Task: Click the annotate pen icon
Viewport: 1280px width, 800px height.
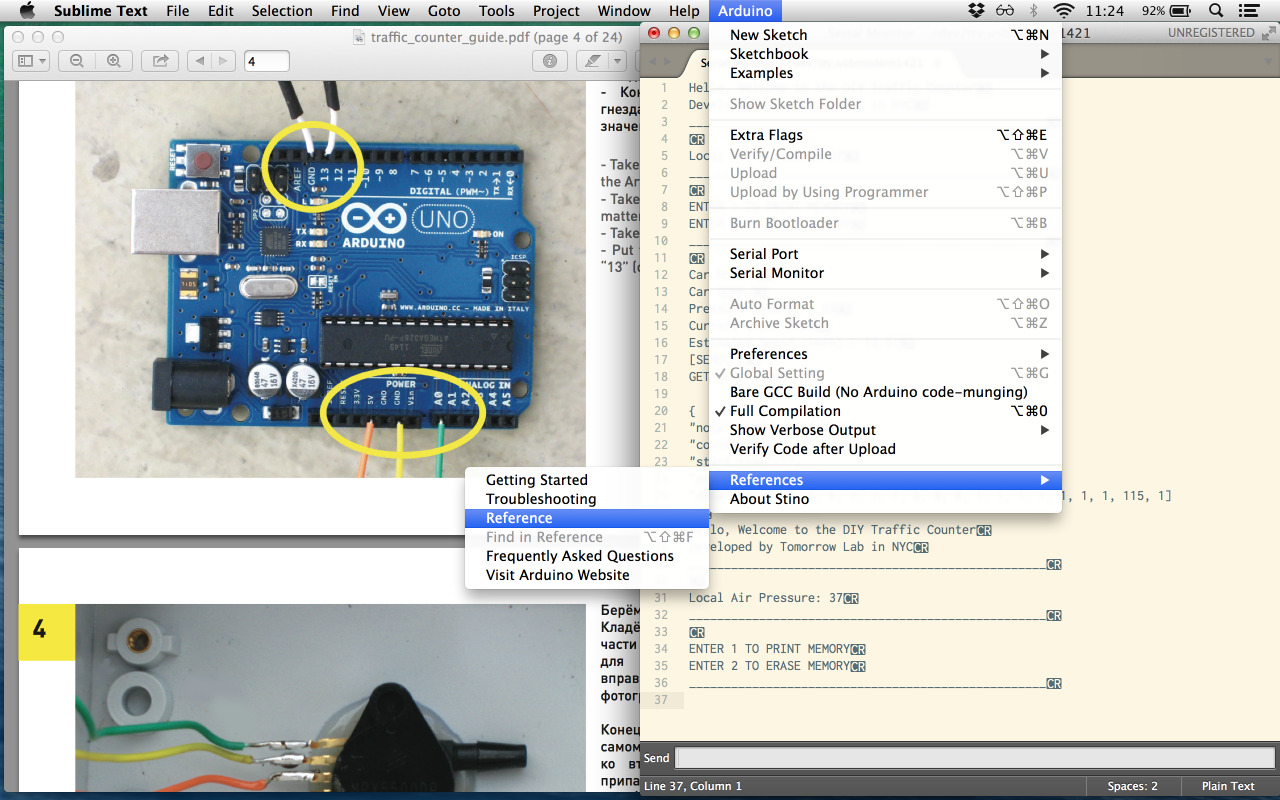Action: tap(591, 61)
